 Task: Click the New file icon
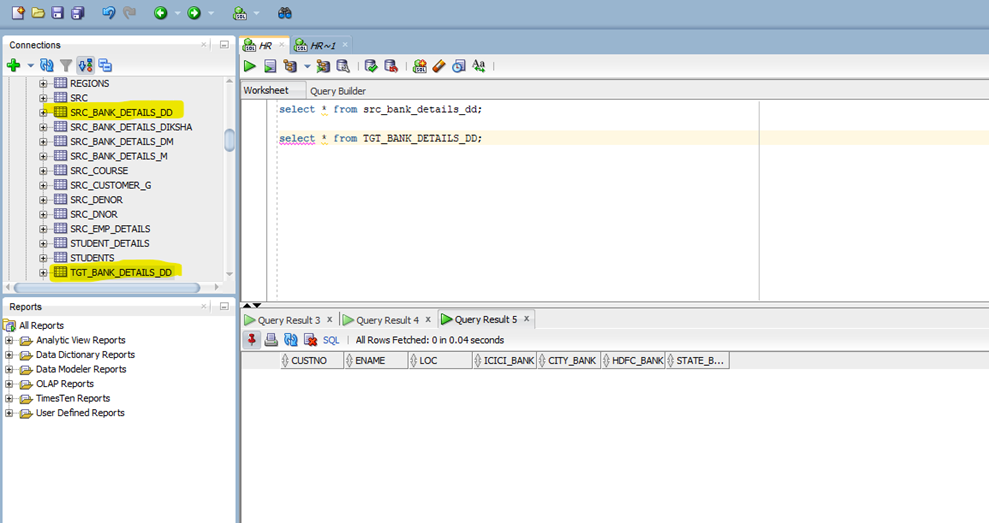point(18,12)
